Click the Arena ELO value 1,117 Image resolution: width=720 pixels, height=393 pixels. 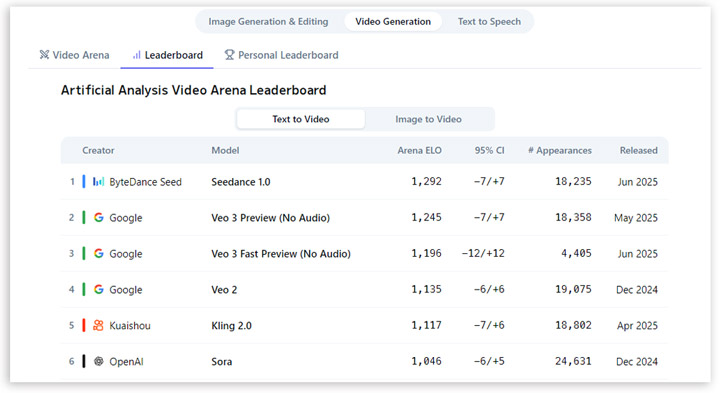tap(426, 325)
